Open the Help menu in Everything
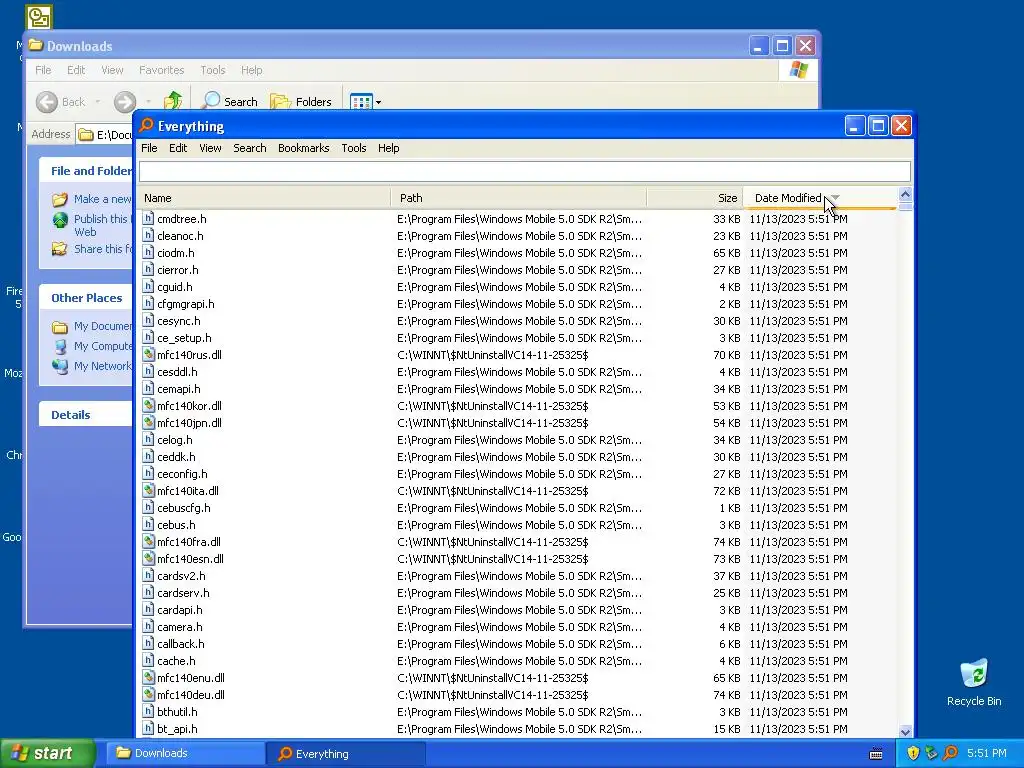1024x768 pixels. point(388,148)
